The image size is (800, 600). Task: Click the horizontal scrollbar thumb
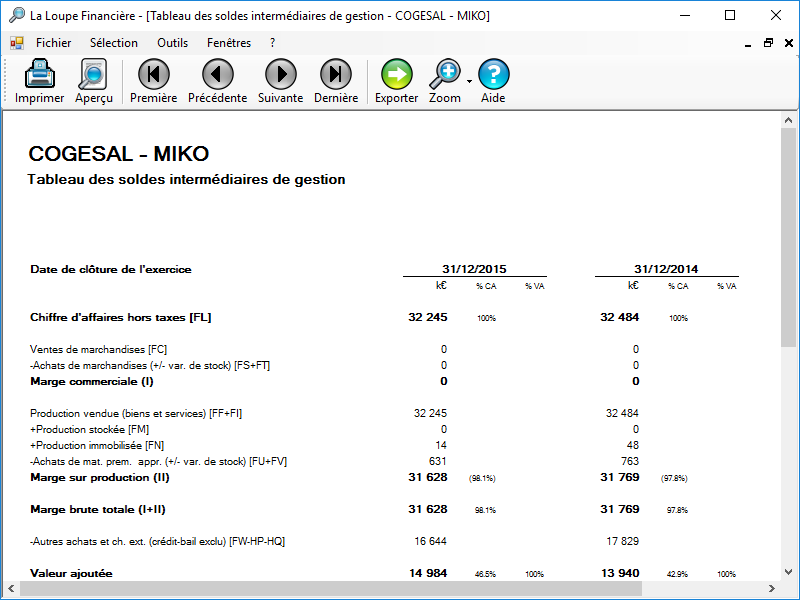click(x=331, y=588)
